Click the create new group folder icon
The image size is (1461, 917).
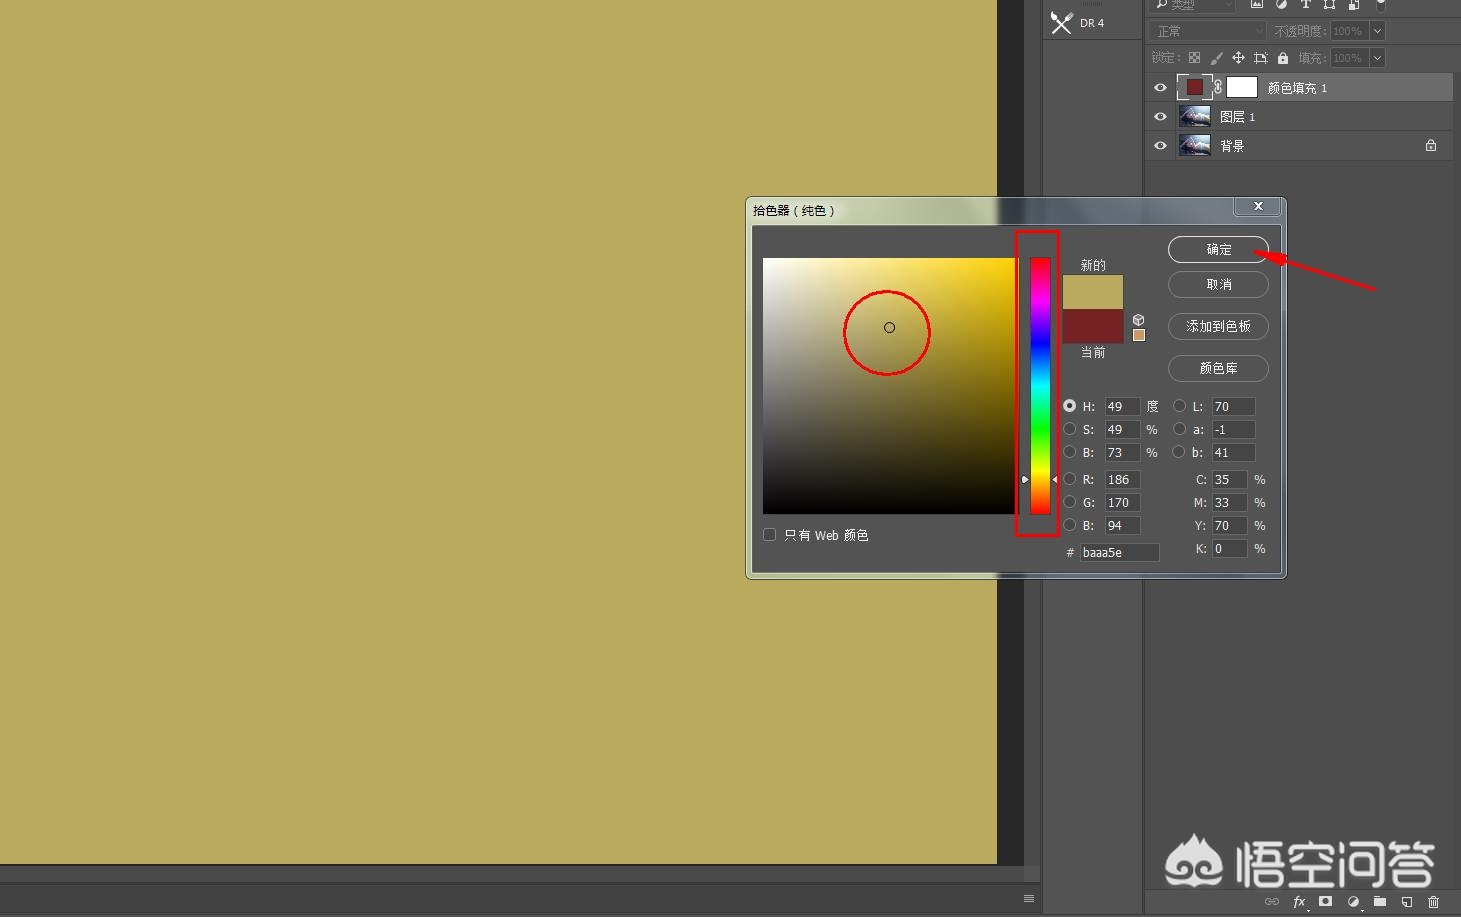[x=1380, y=901]
